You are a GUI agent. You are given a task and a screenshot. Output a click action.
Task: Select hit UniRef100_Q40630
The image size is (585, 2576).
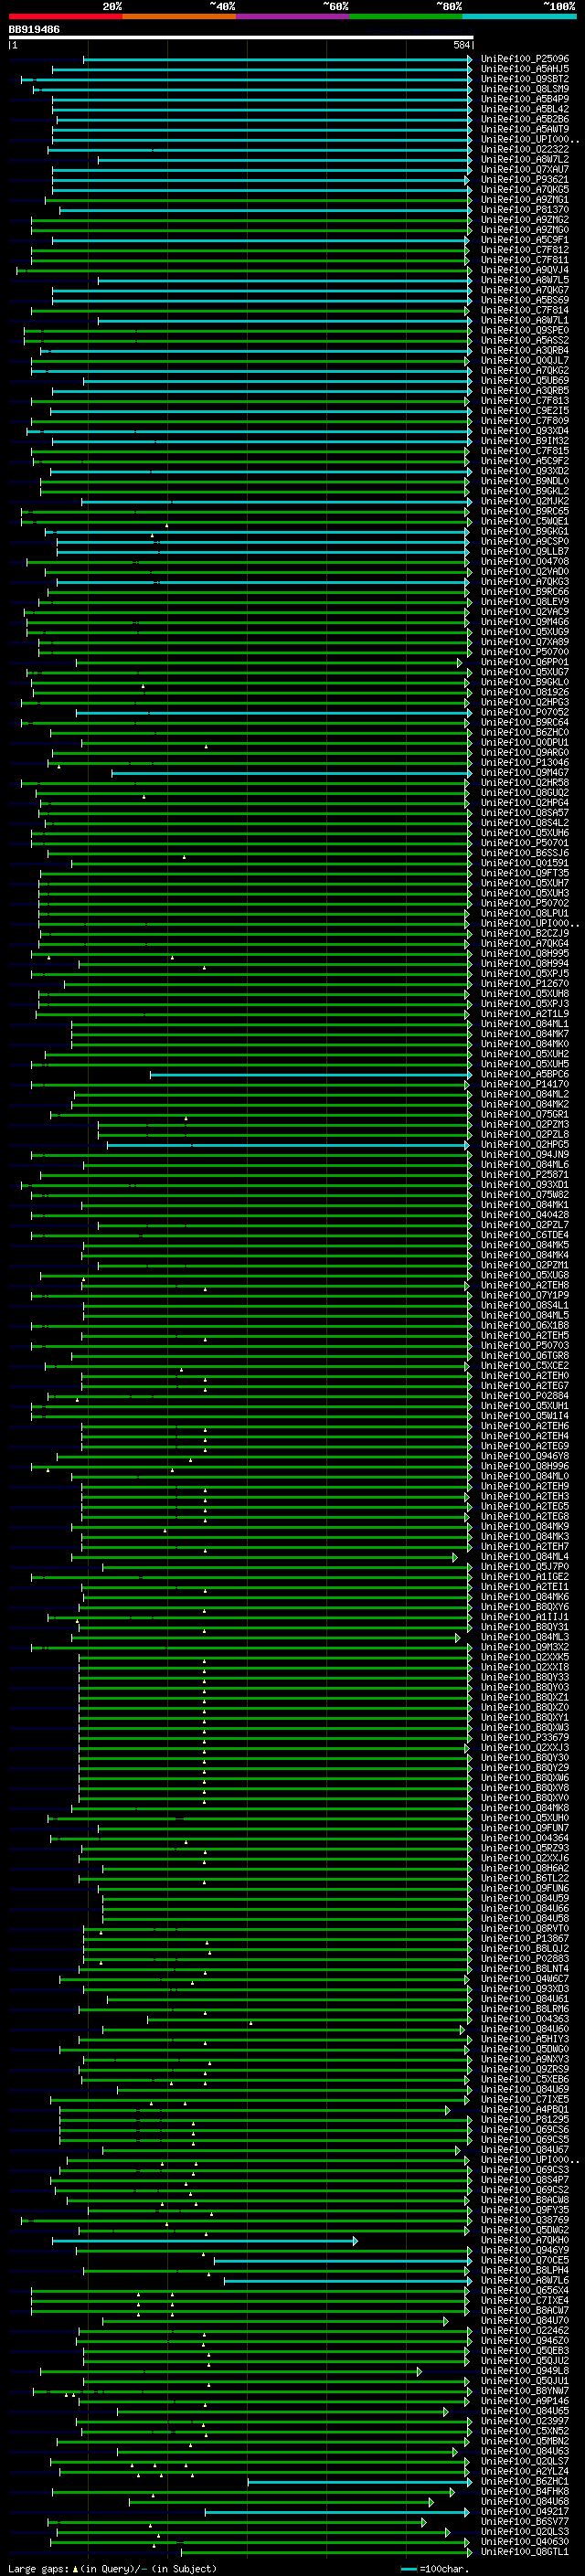(x=524, y=2541)
